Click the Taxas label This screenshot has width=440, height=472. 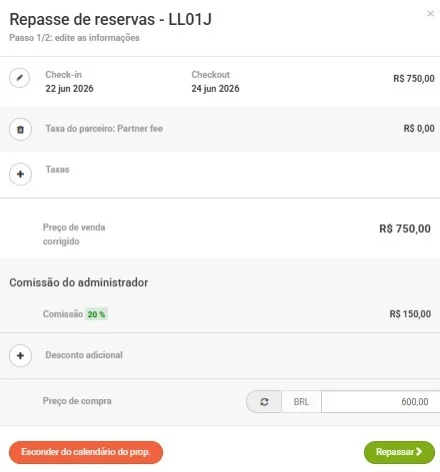pyautogui.click(x=57, y=170)
